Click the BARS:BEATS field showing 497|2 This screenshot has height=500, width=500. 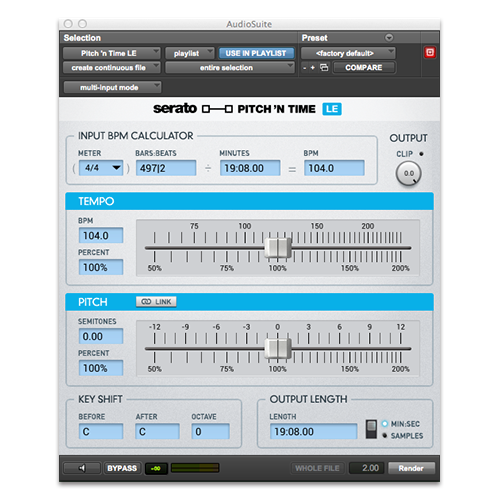pyautogui.click(x=166, y=168)
